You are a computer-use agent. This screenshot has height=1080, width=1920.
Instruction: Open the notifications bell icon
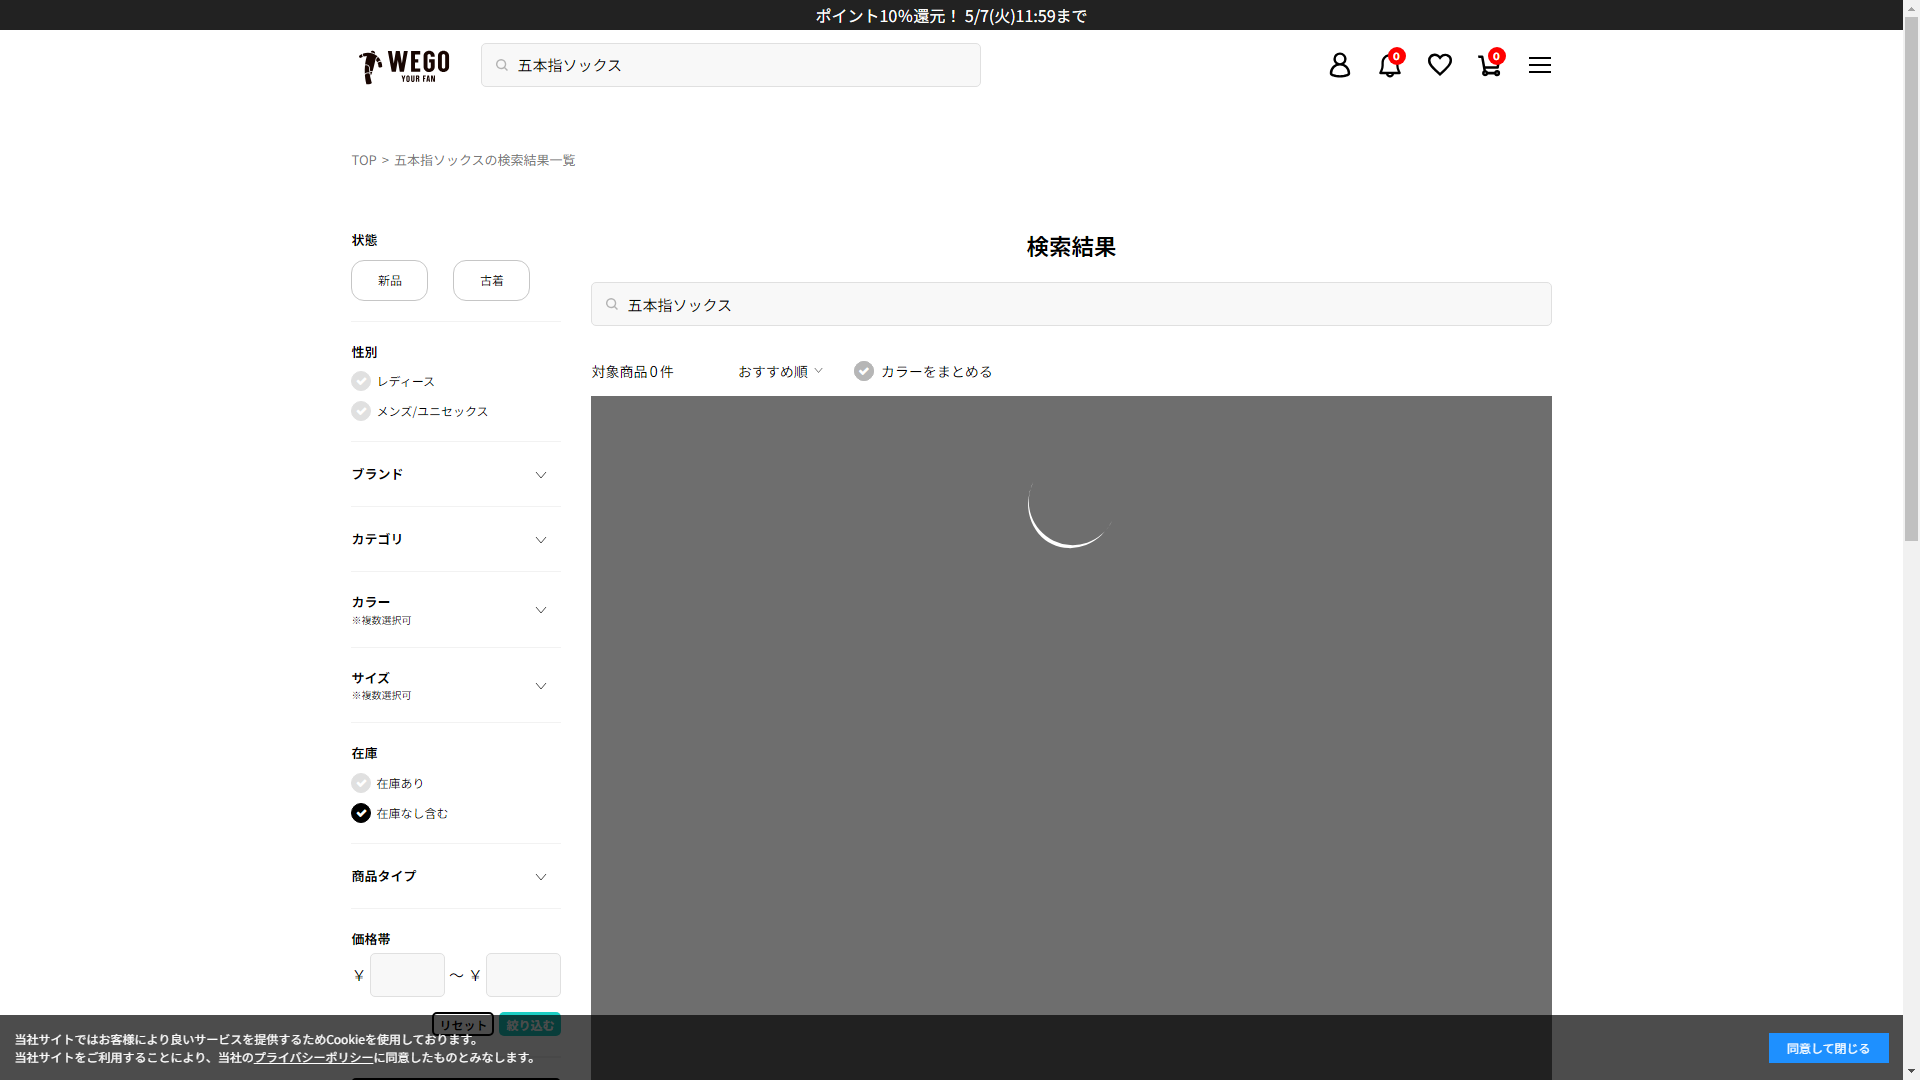point(1389,65)
